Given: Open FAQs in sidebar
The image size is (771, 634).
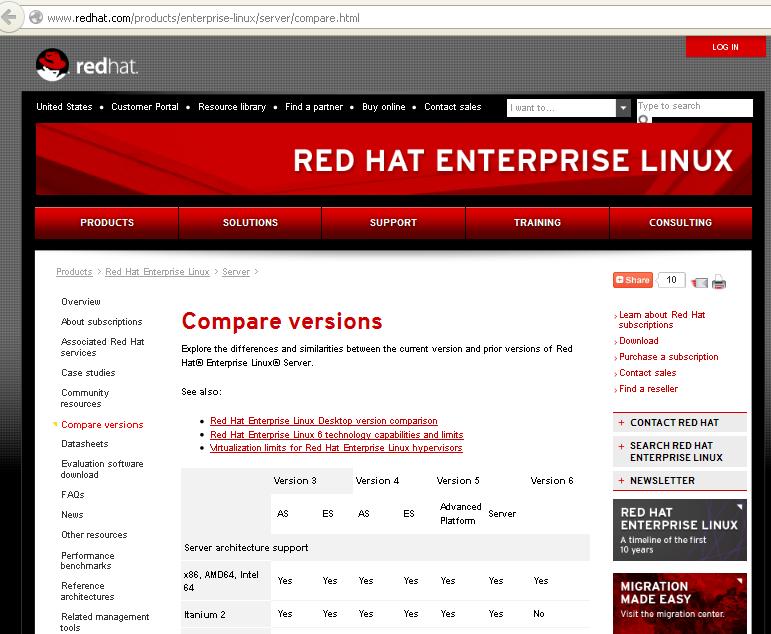Looking at the screenshot, I should [73, 494].
